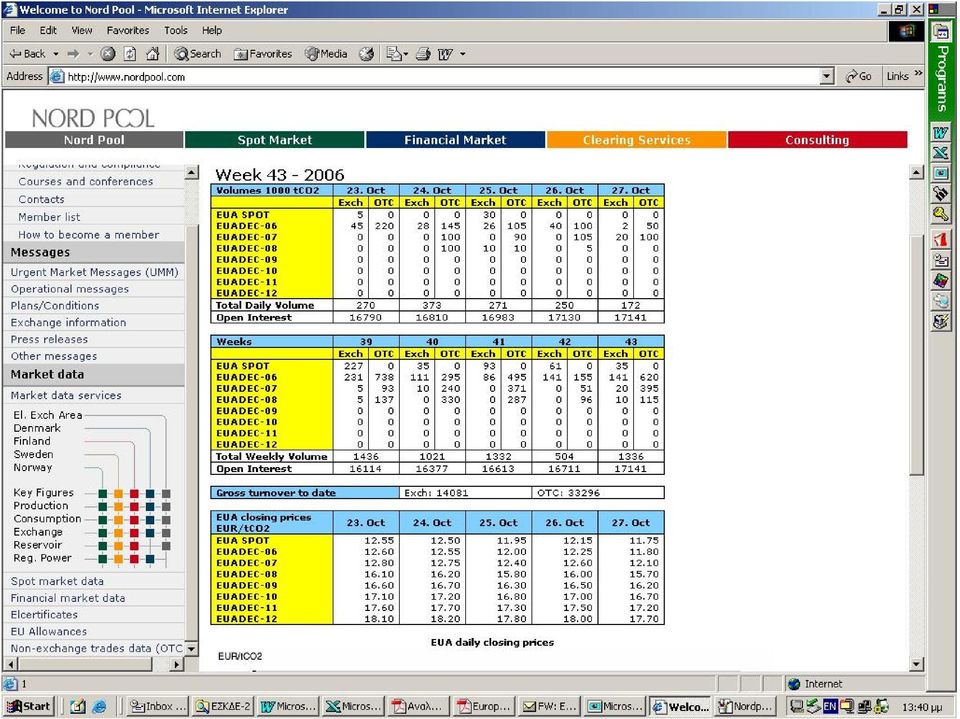960x719 pixels.
Task: Open the Tools menu
Action: pos(175,30)
